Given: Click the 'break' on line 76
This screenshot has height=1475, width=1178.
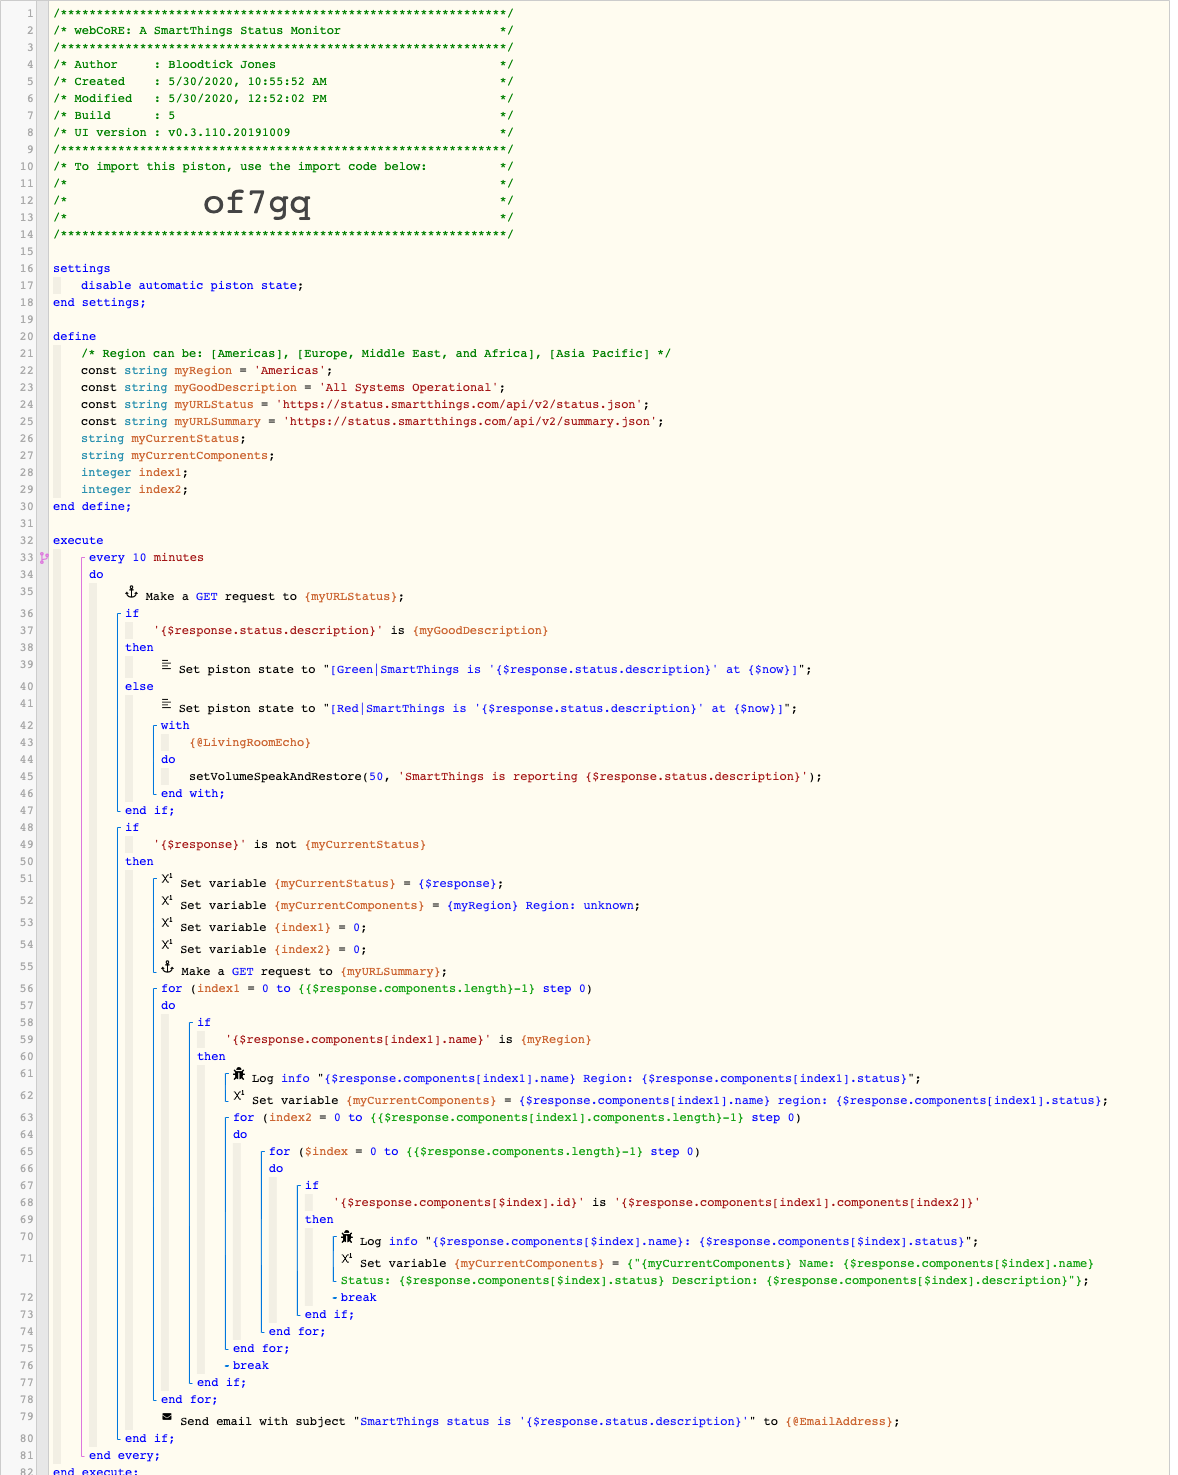Looking at the screenshot, I should 251,1366.
